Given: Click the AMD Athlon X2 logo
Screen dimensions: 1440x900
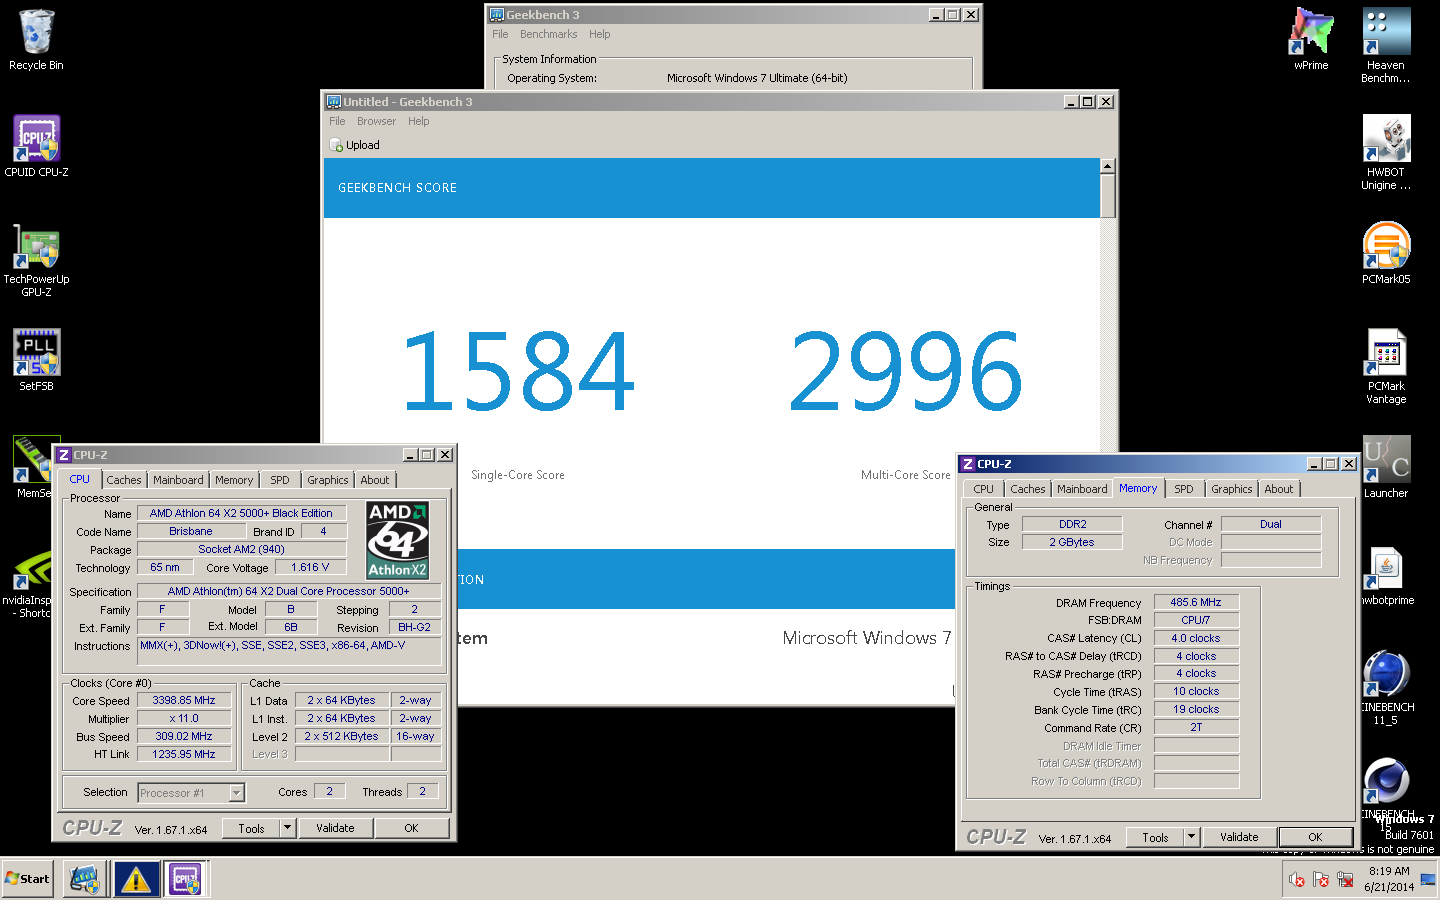Looking at the screenshot, I should click(397, 540).
